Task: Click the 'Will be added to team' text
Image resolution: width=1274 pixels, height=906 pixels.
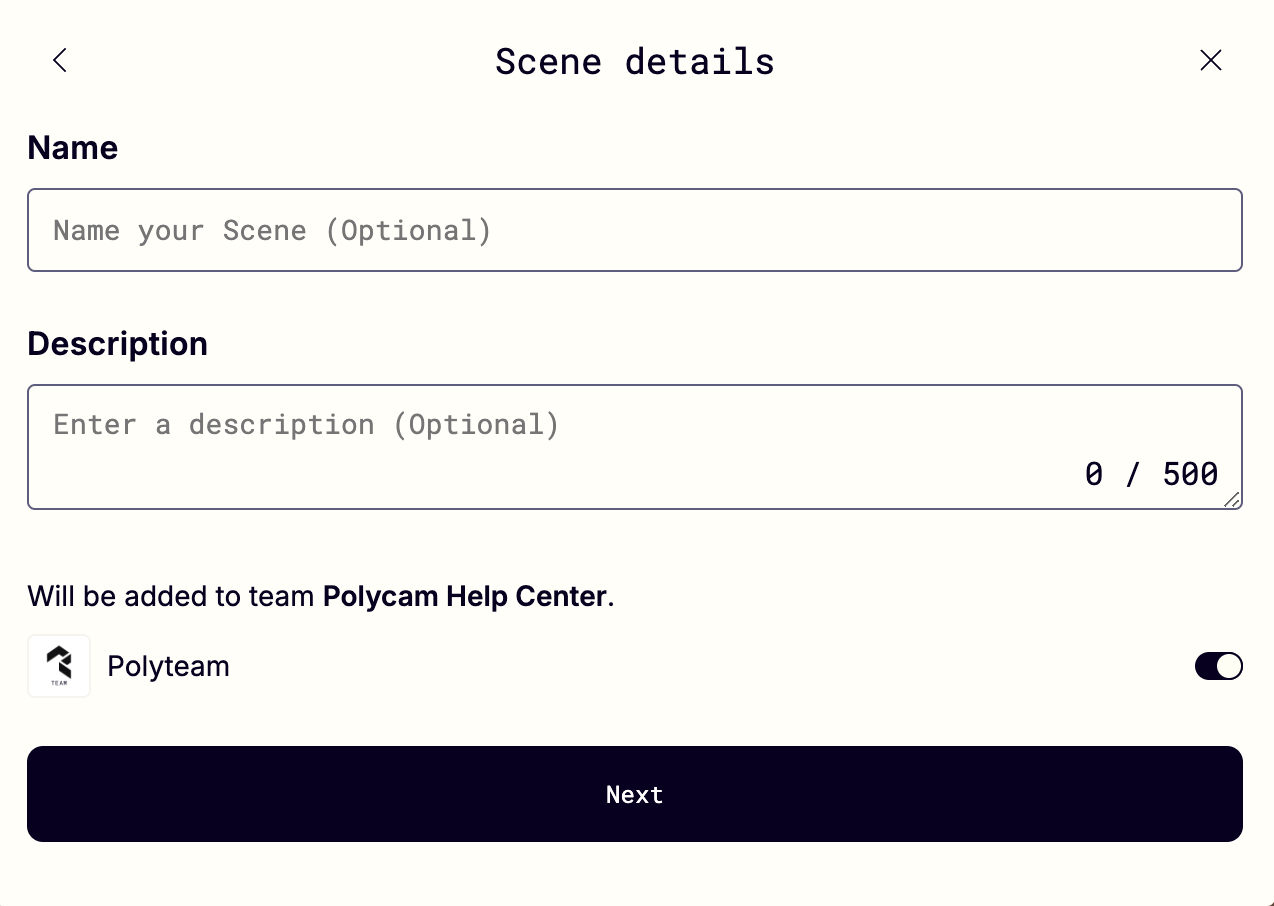Action: (x=172, y=597)
